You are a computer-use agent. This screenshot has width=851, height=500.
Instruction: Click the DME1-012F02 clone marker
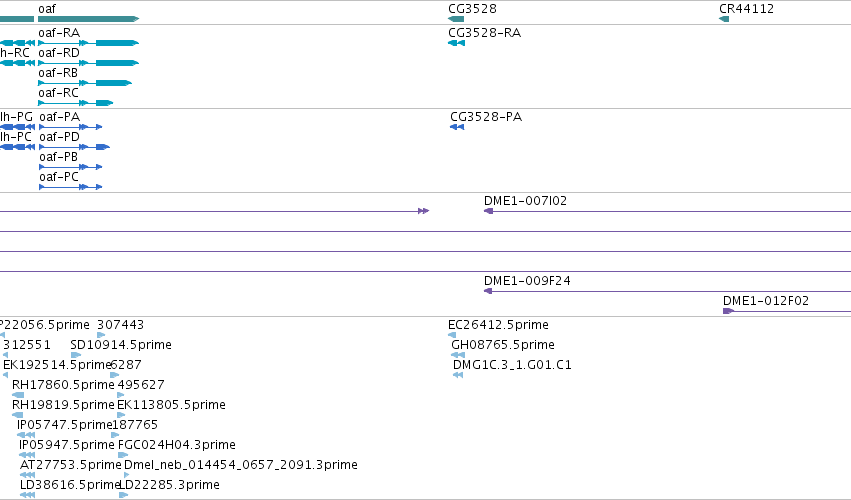(x=728, y=311)
